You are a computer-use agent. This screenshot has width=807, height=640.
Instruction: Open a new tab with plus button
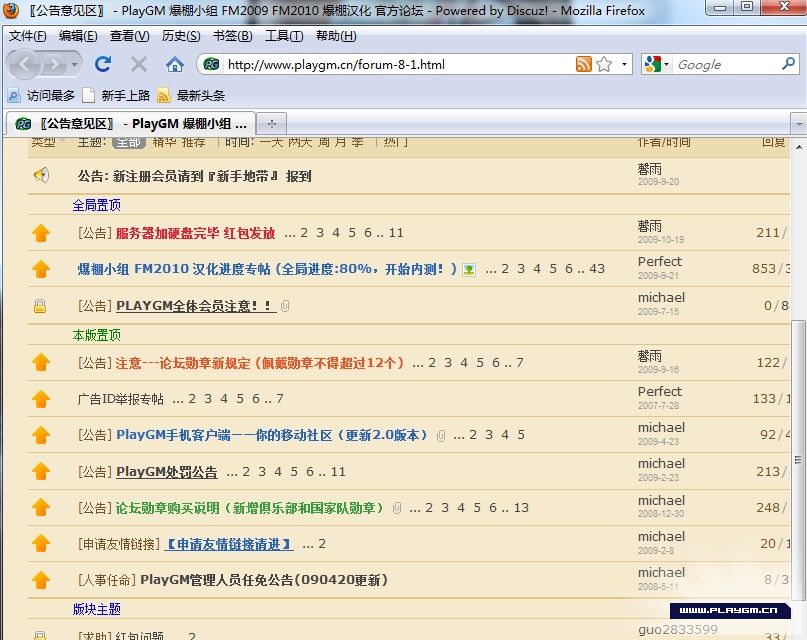coord(271,123)
